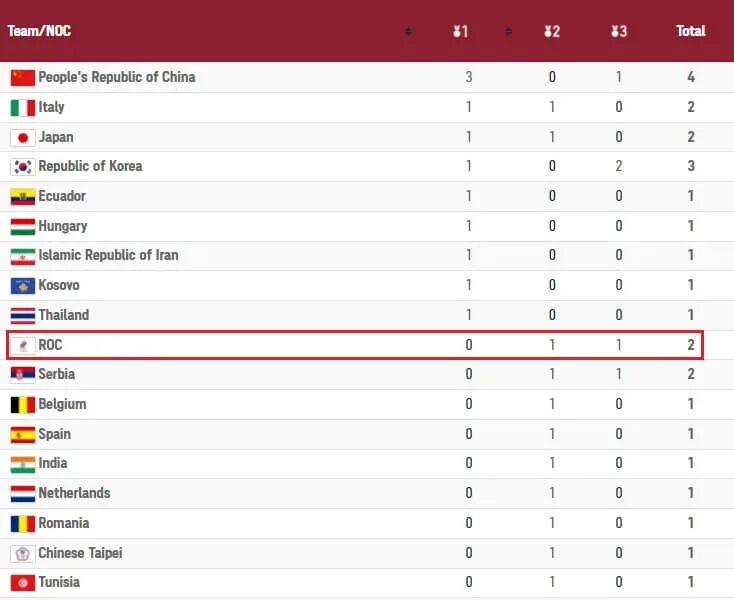
Task: Click the ROC emblem icon
Action: [x=22, y=345]
